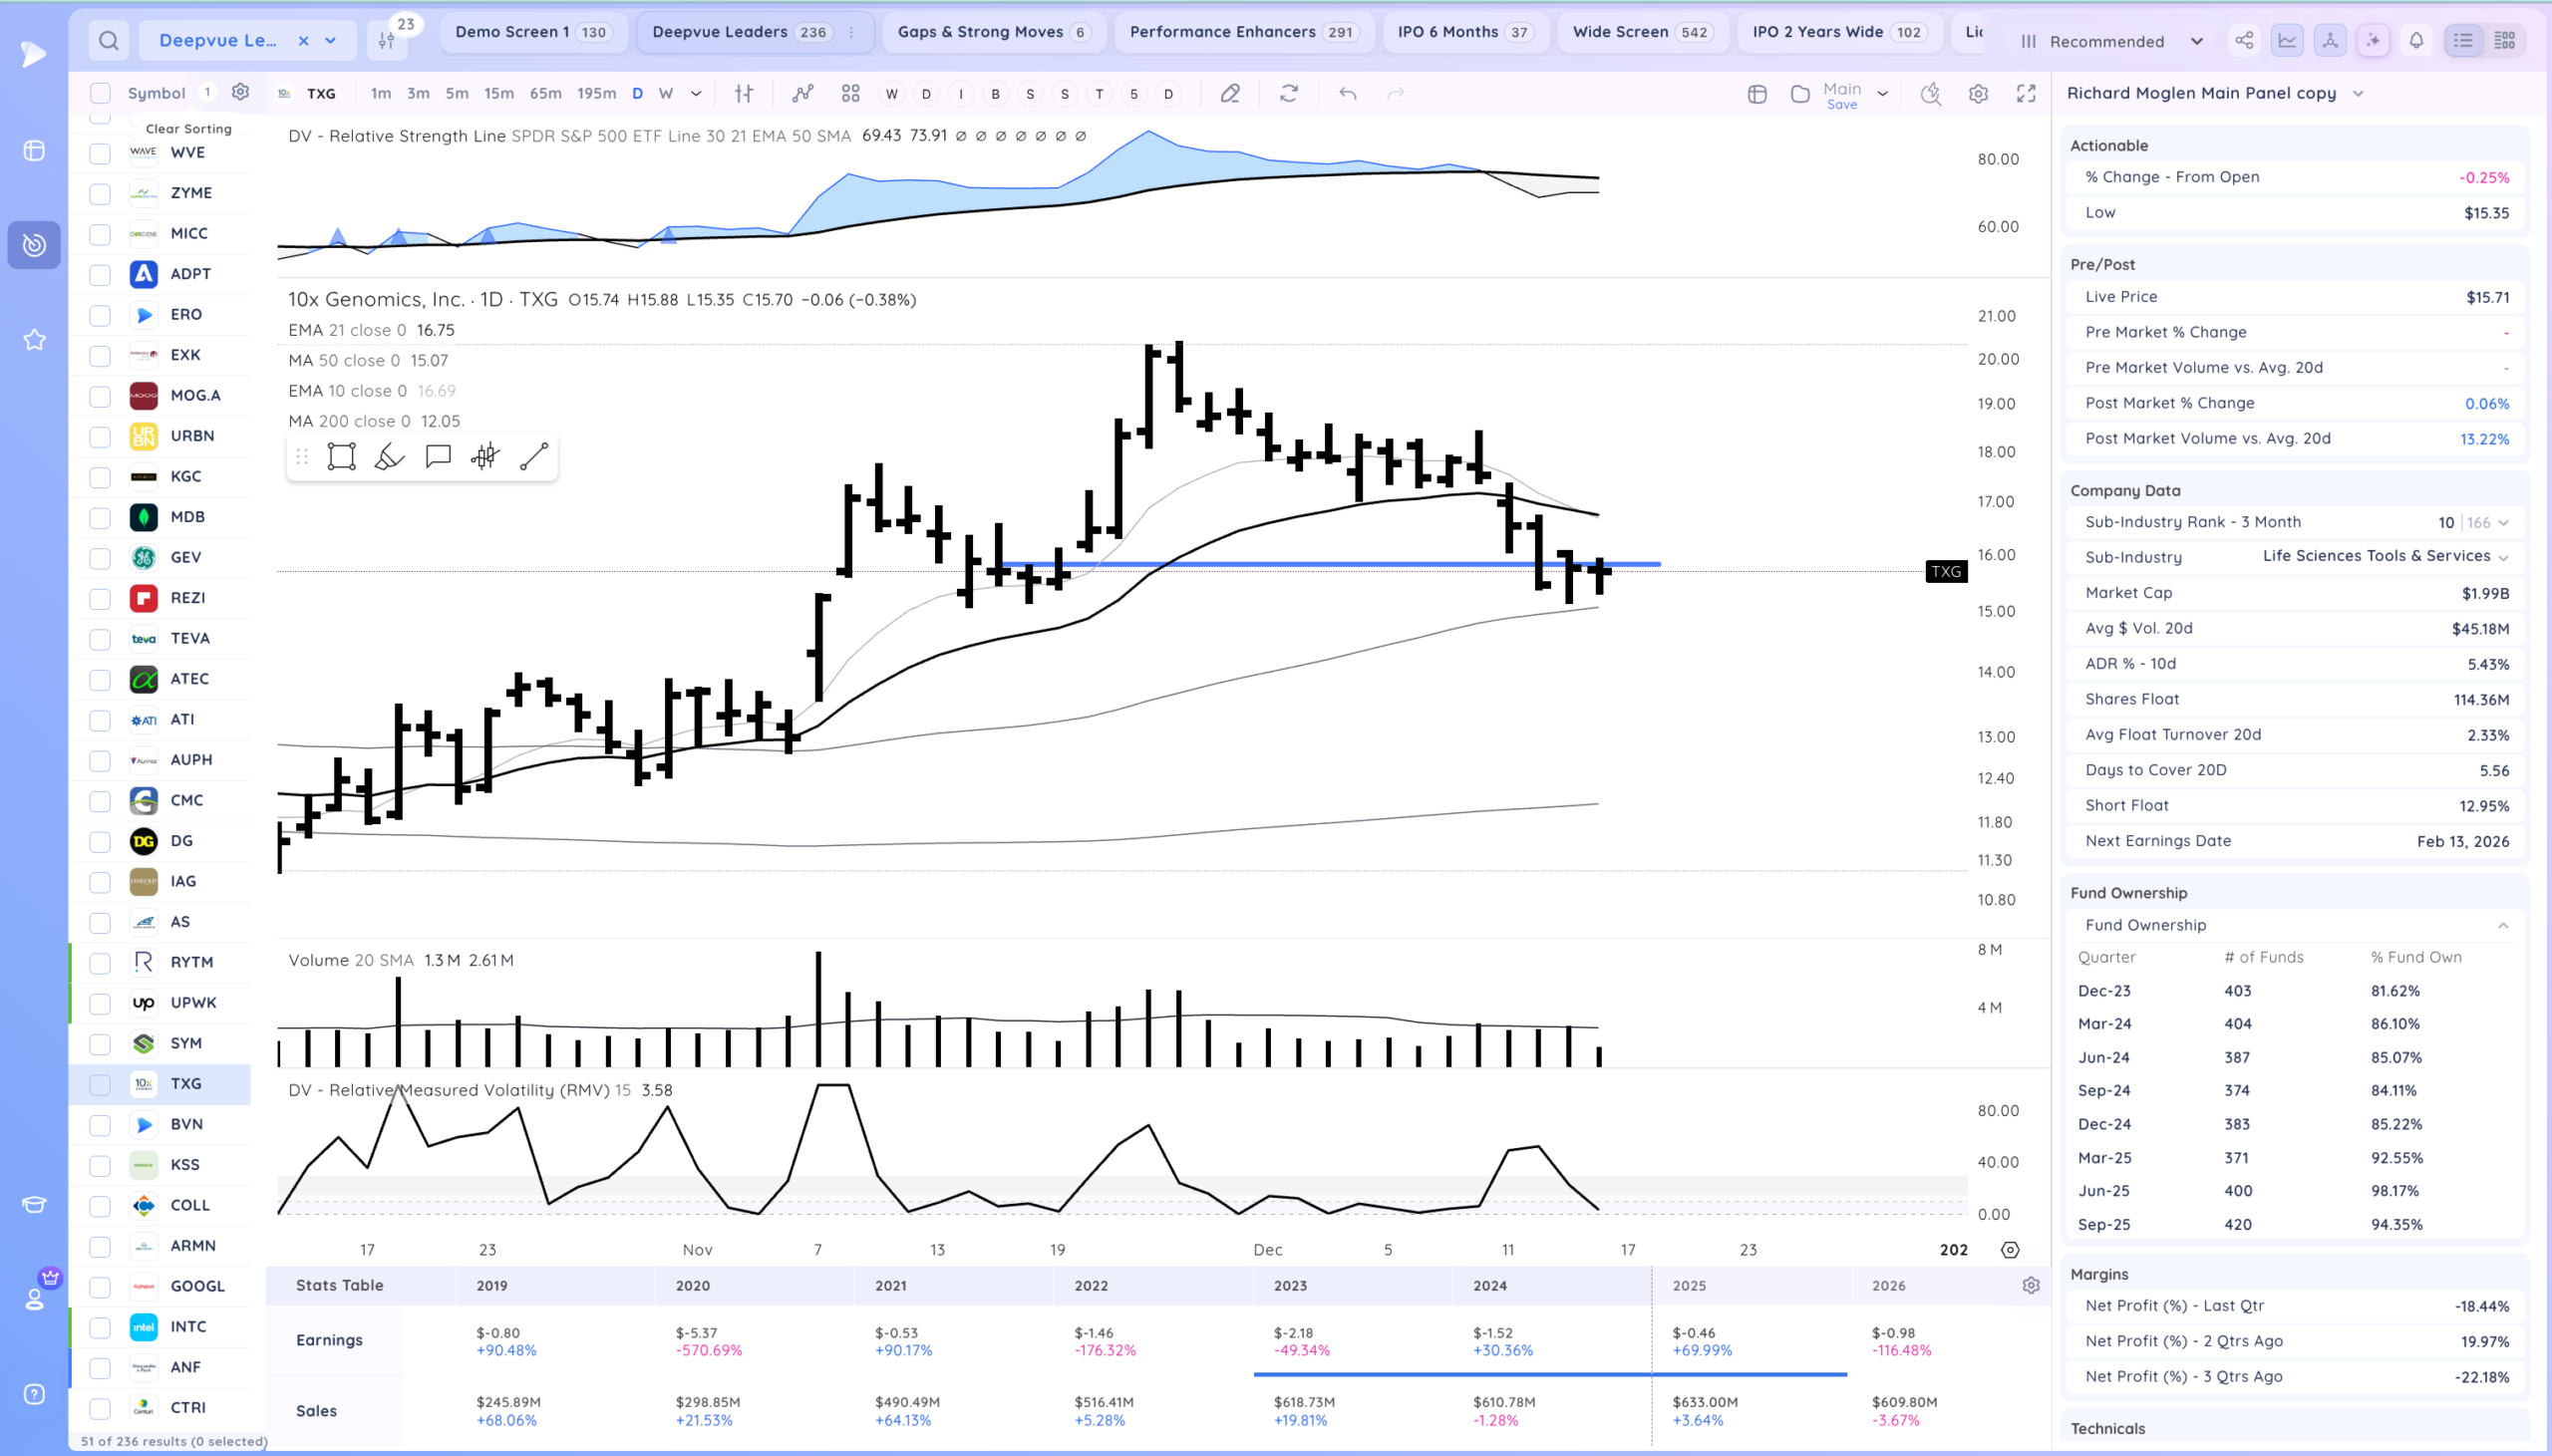Open the Stats Table settings gear
This screenshot has width=2552, height=1456.
2031,1285
